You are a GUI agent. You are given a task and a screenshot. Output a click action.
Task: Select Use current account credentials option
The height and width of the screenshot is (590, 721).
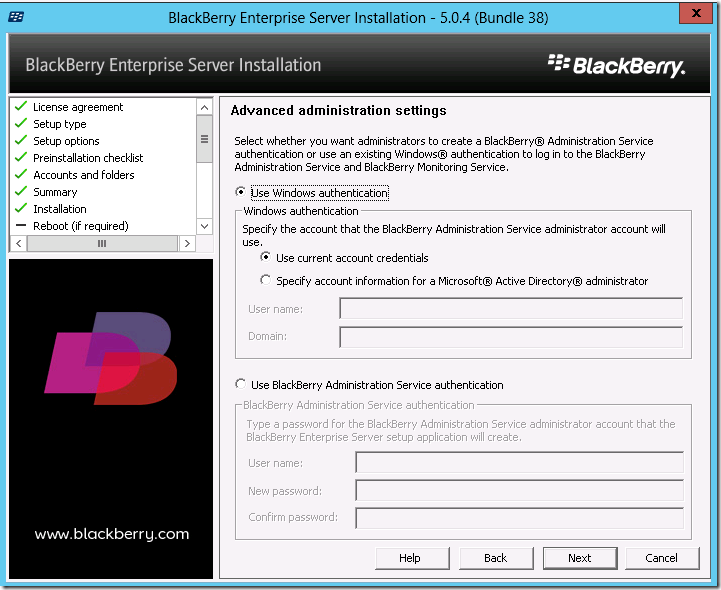265,257
